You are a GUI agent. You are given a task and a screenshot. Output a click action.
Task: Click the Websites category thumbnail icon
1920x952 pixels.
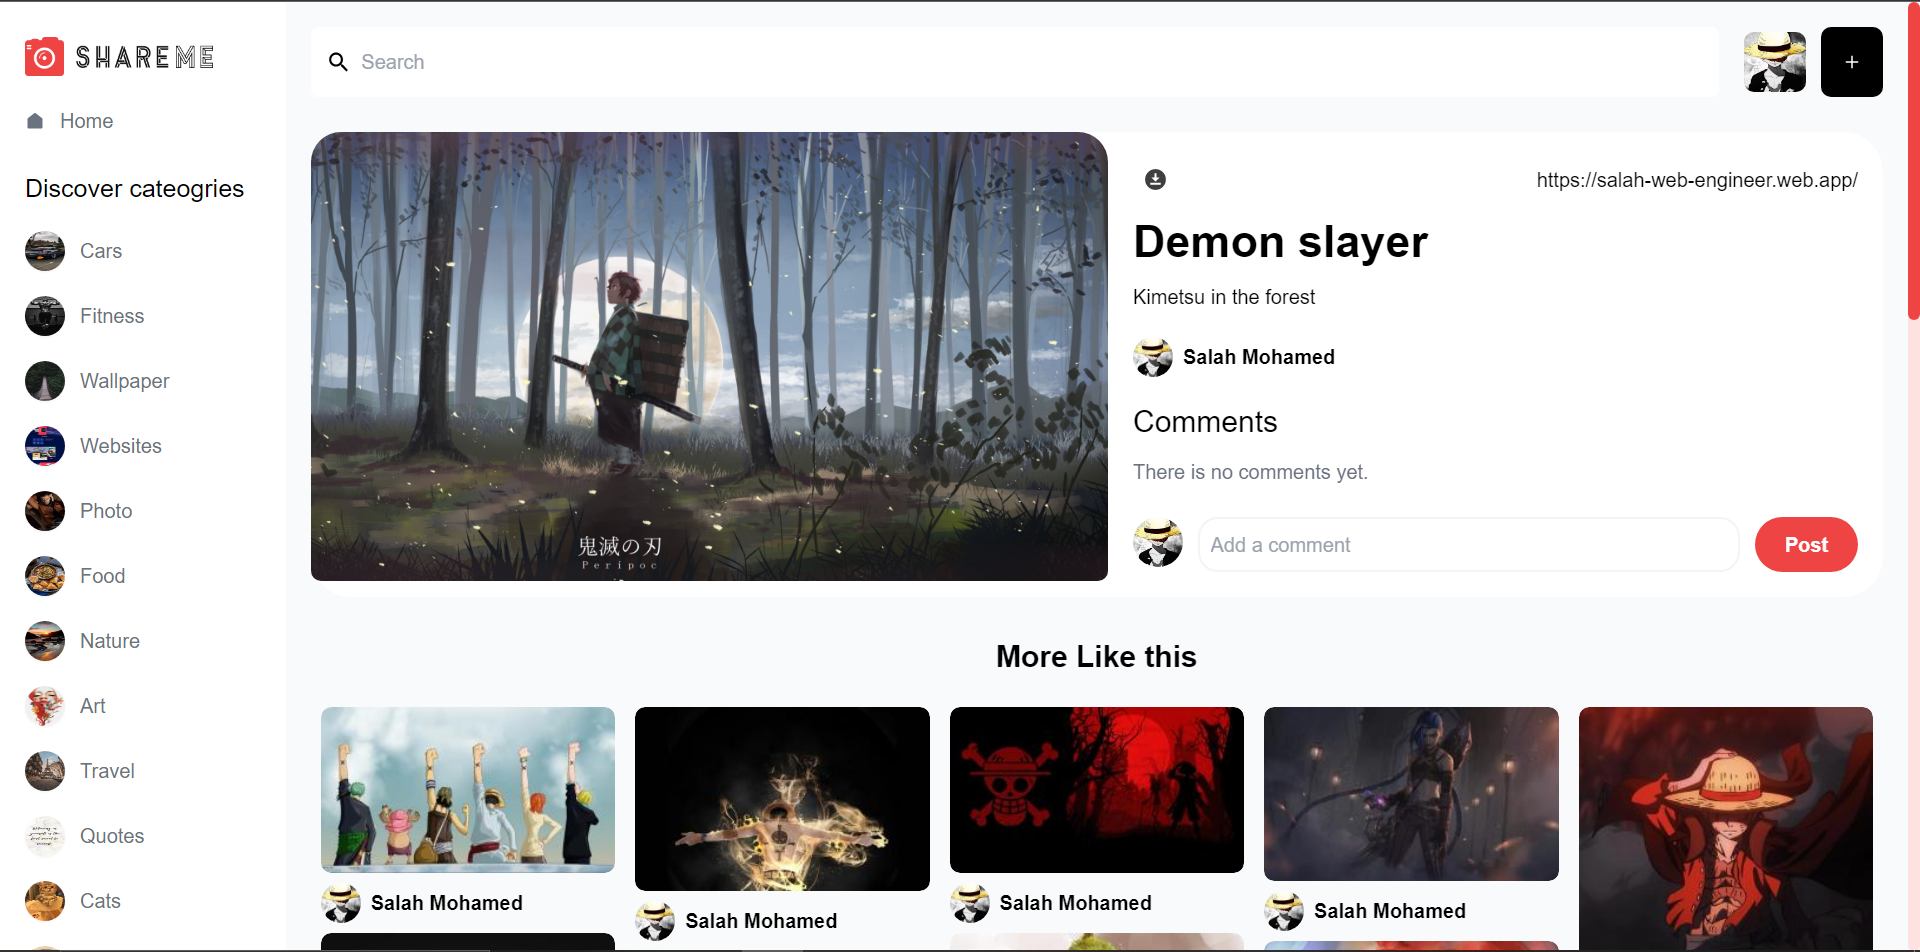(x=45, y=446)
